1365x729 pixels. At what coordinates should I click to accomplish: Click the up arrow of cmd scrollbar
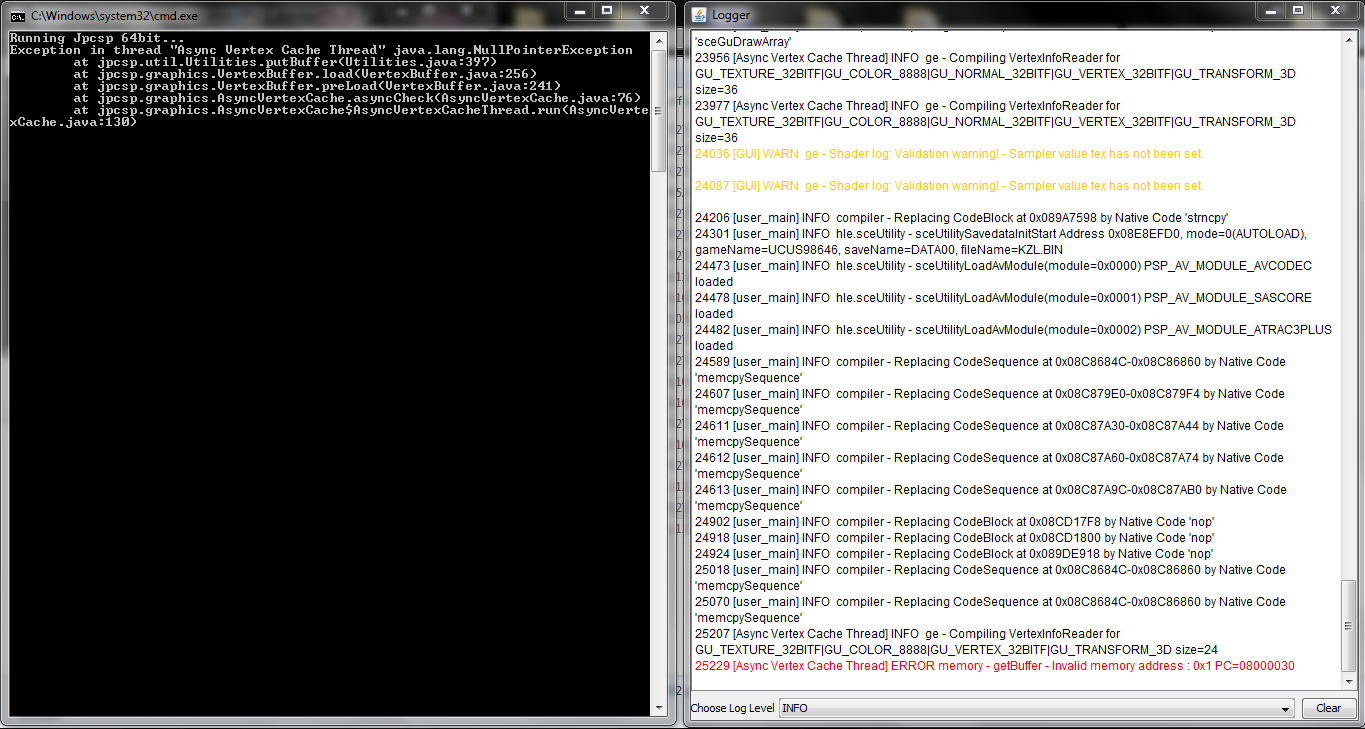click(x=658, y=40)
